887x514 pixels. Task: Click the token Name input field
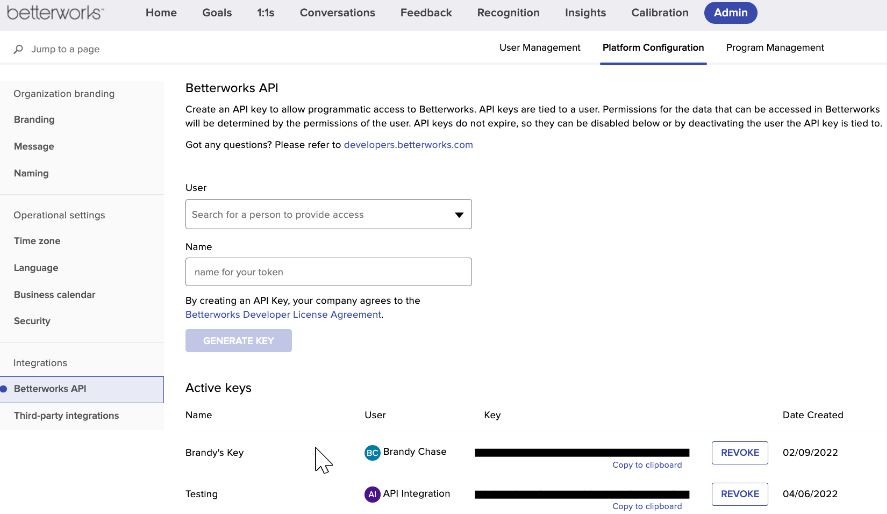coord(328,272)
